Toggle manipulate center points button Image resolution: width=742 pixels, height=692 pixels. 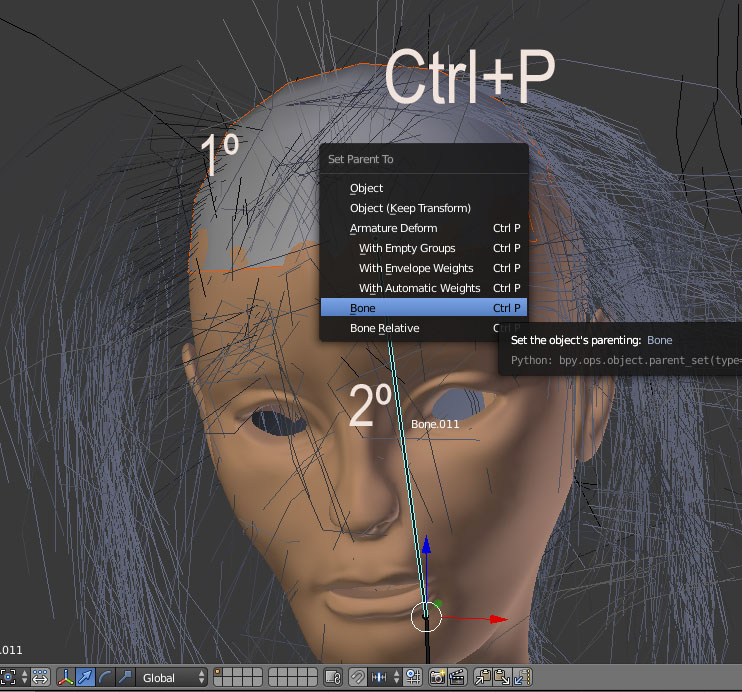click(x=40, y=678)
